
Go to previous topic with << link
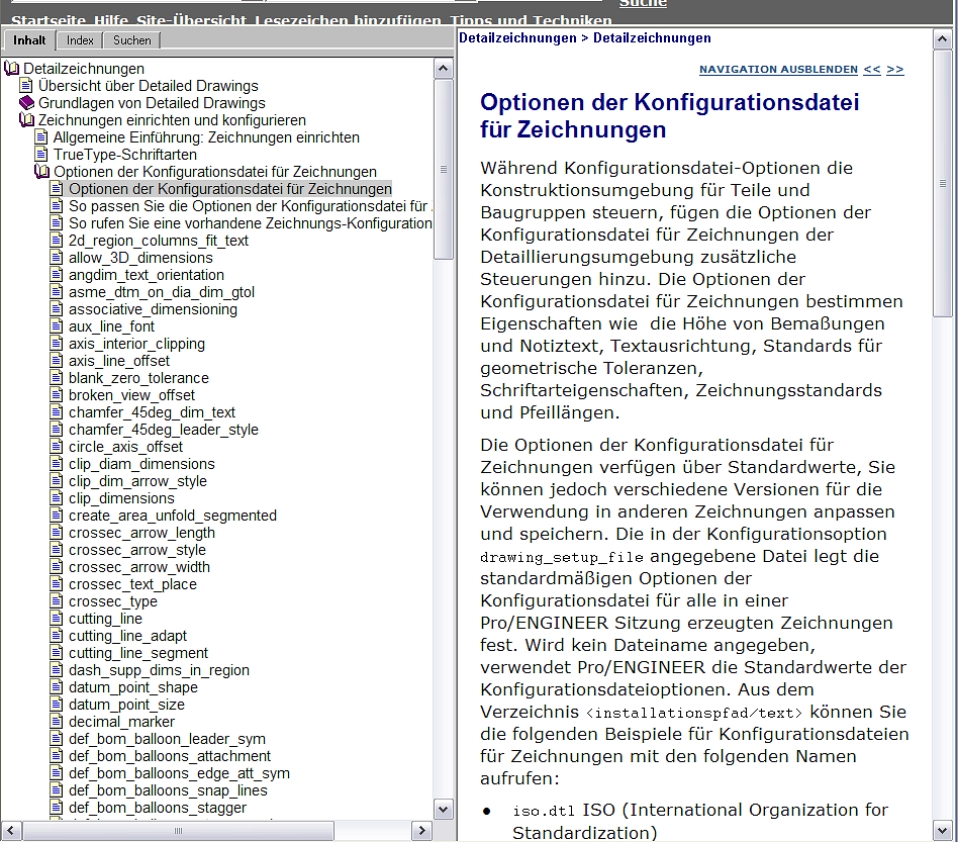pos(872,69)
